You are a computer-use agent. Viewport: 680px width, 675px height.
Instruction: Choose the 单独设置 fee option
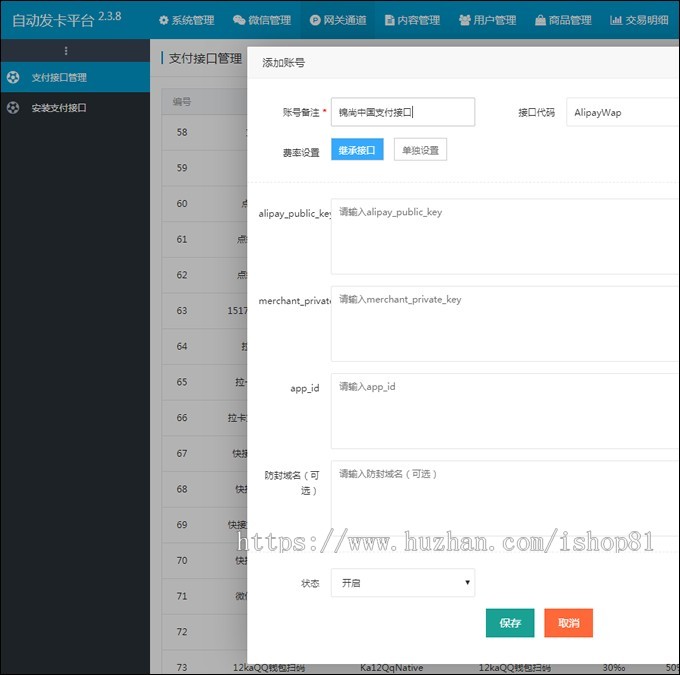[x=420, y=150]
